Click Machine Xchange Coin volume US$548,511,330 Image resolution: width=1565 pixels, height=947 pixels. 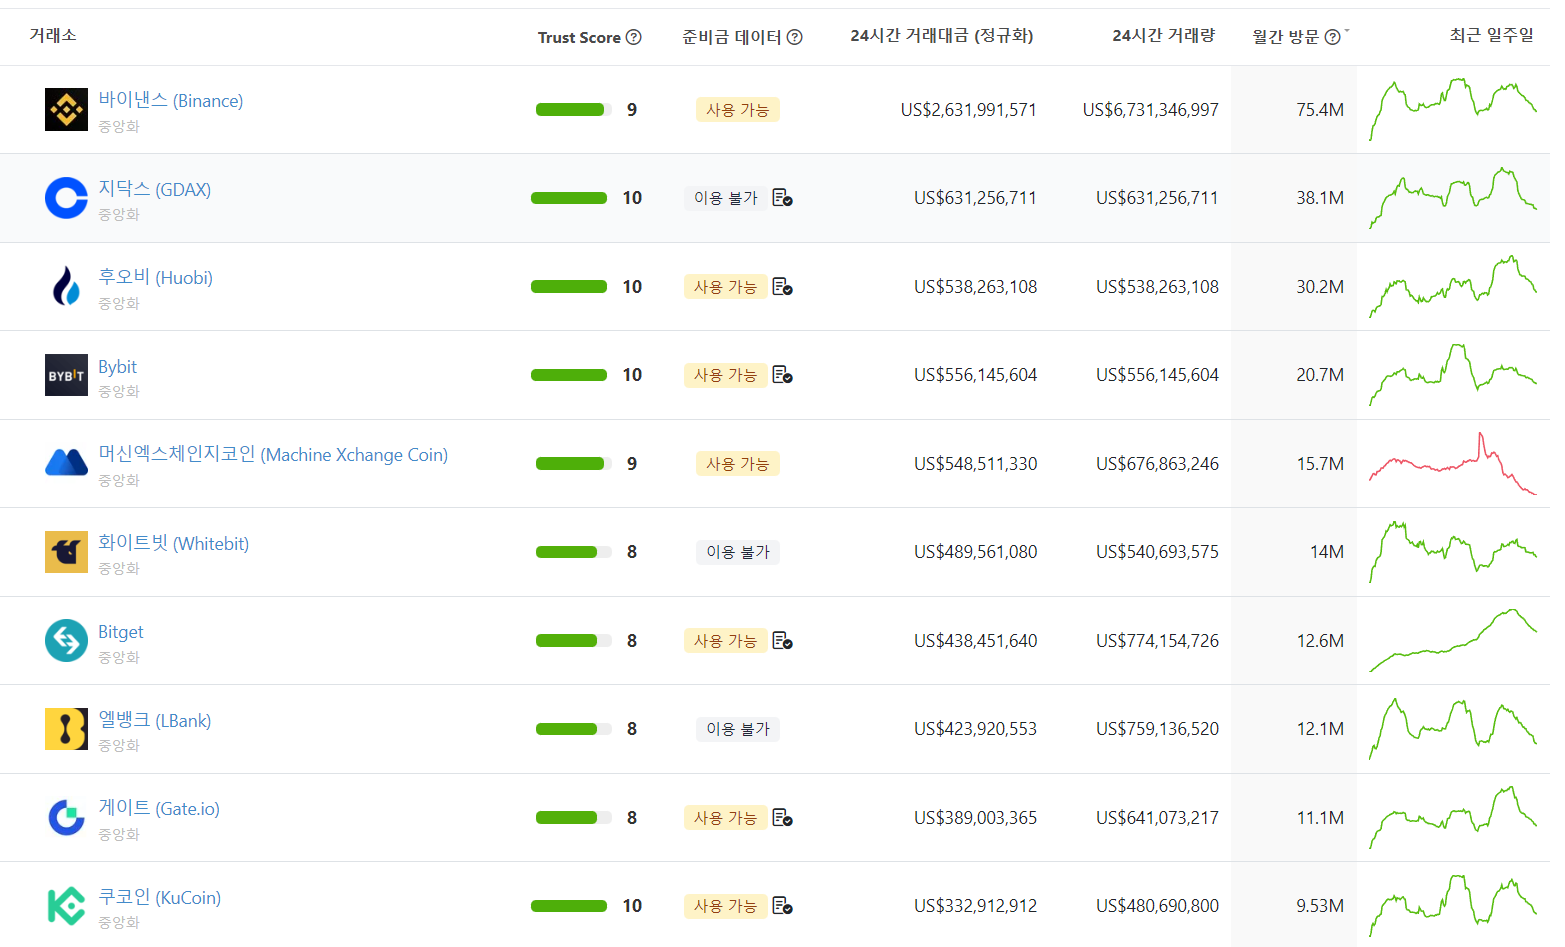click(976, 464)
